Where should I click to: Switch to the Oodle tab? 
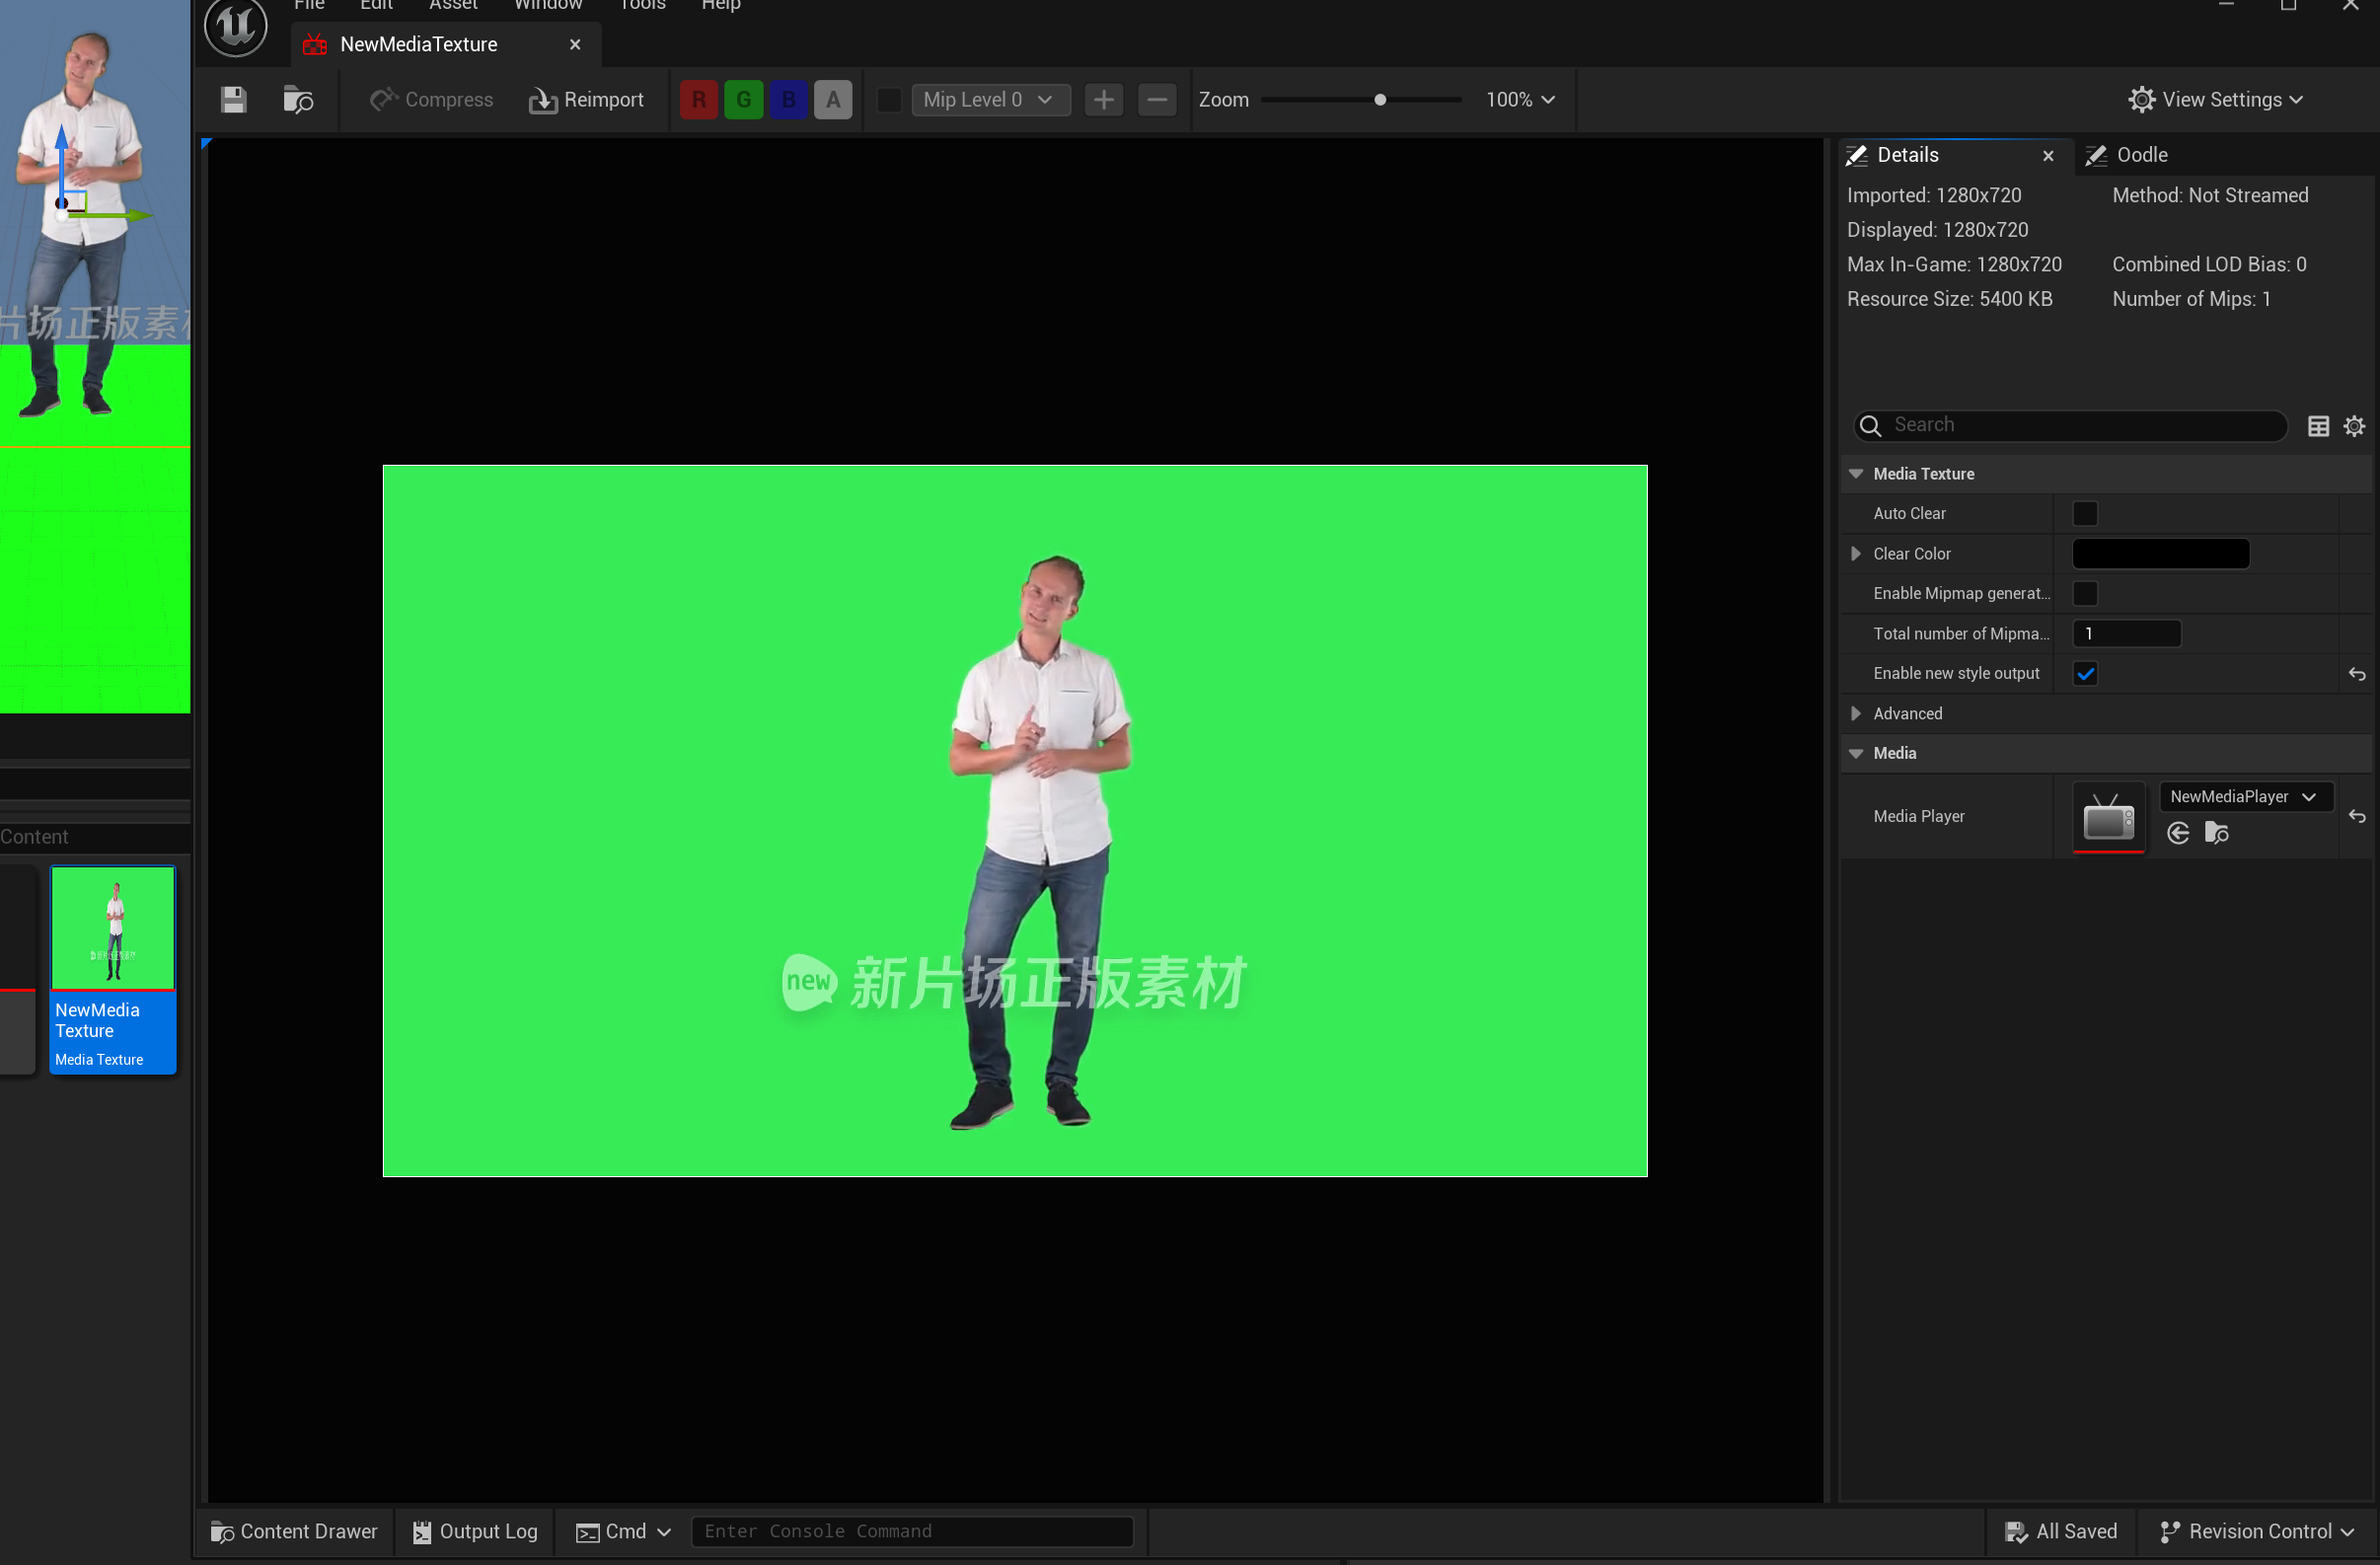(2140, 155)
